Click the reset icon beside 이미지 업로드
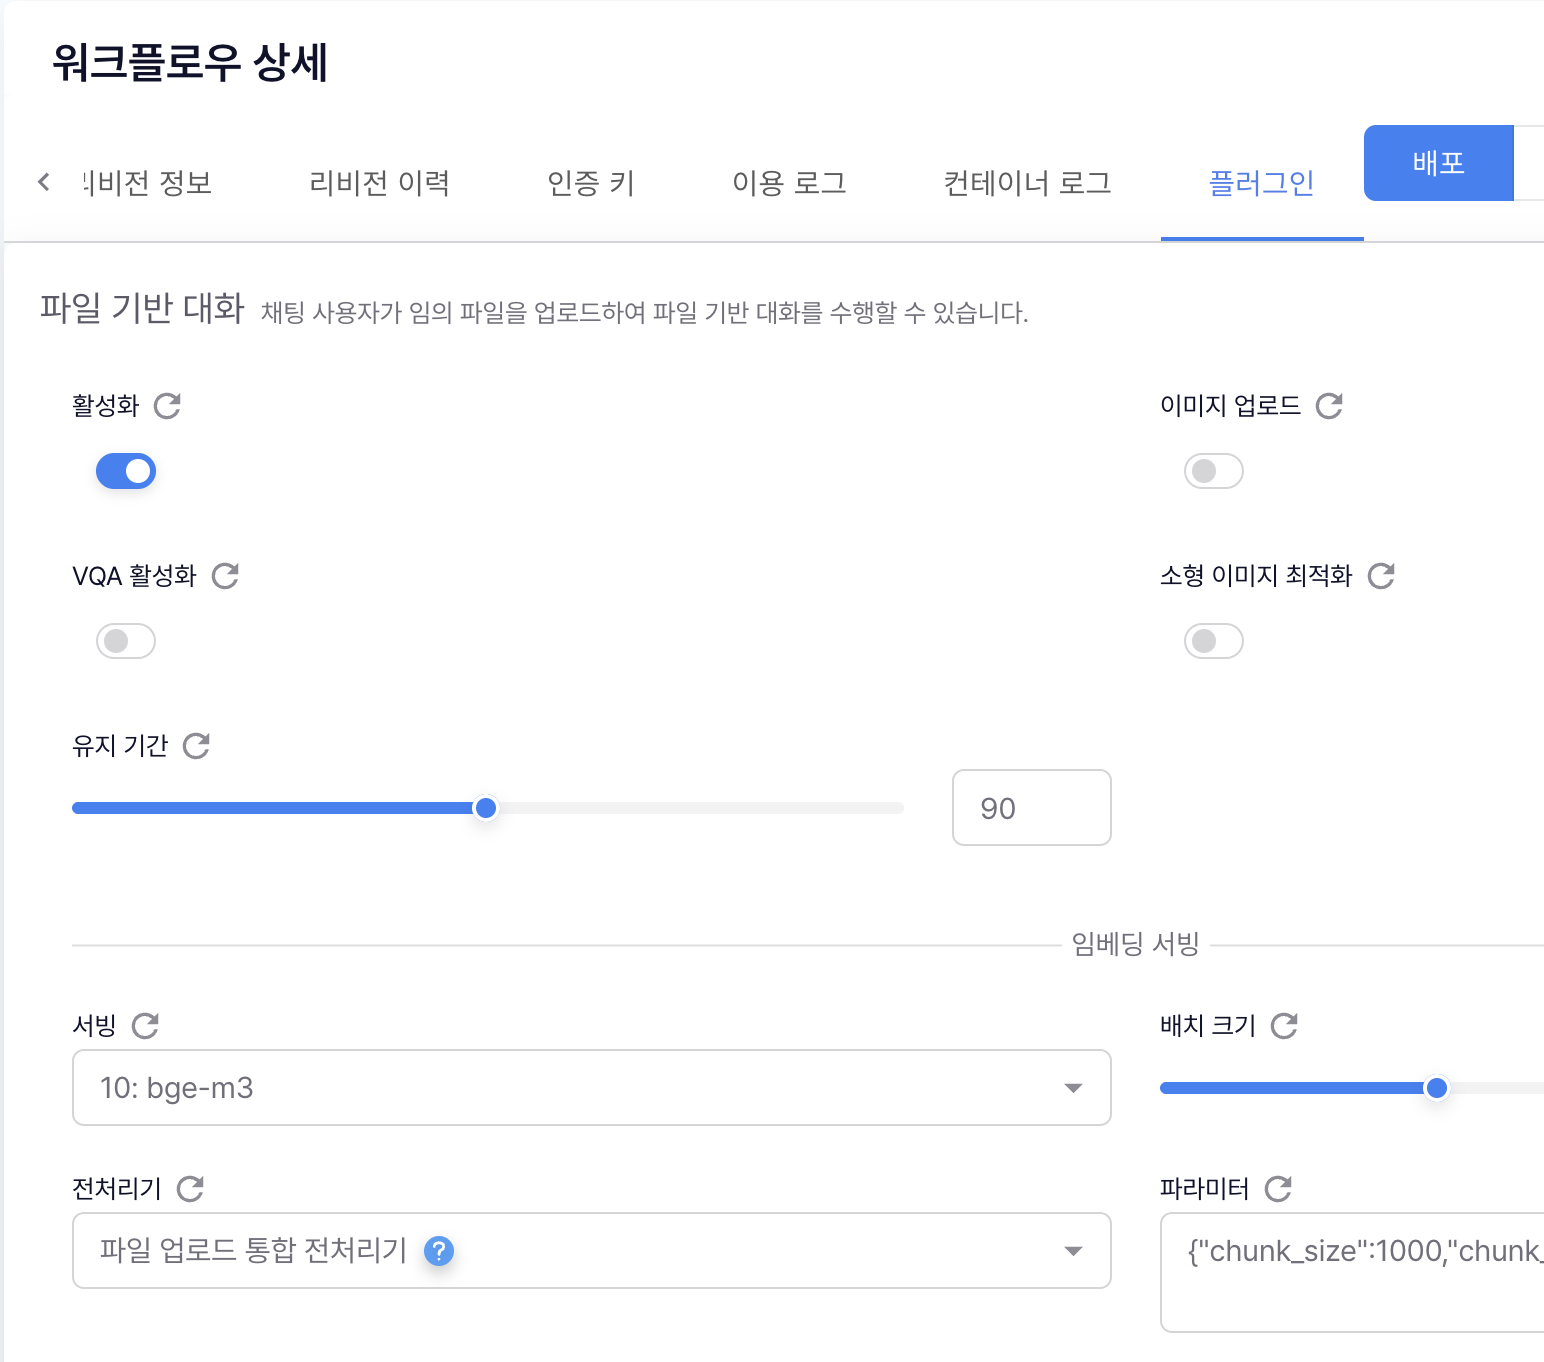Screen dimensions: 1544x1362 pyautogui.click(x=1329, y=406)
